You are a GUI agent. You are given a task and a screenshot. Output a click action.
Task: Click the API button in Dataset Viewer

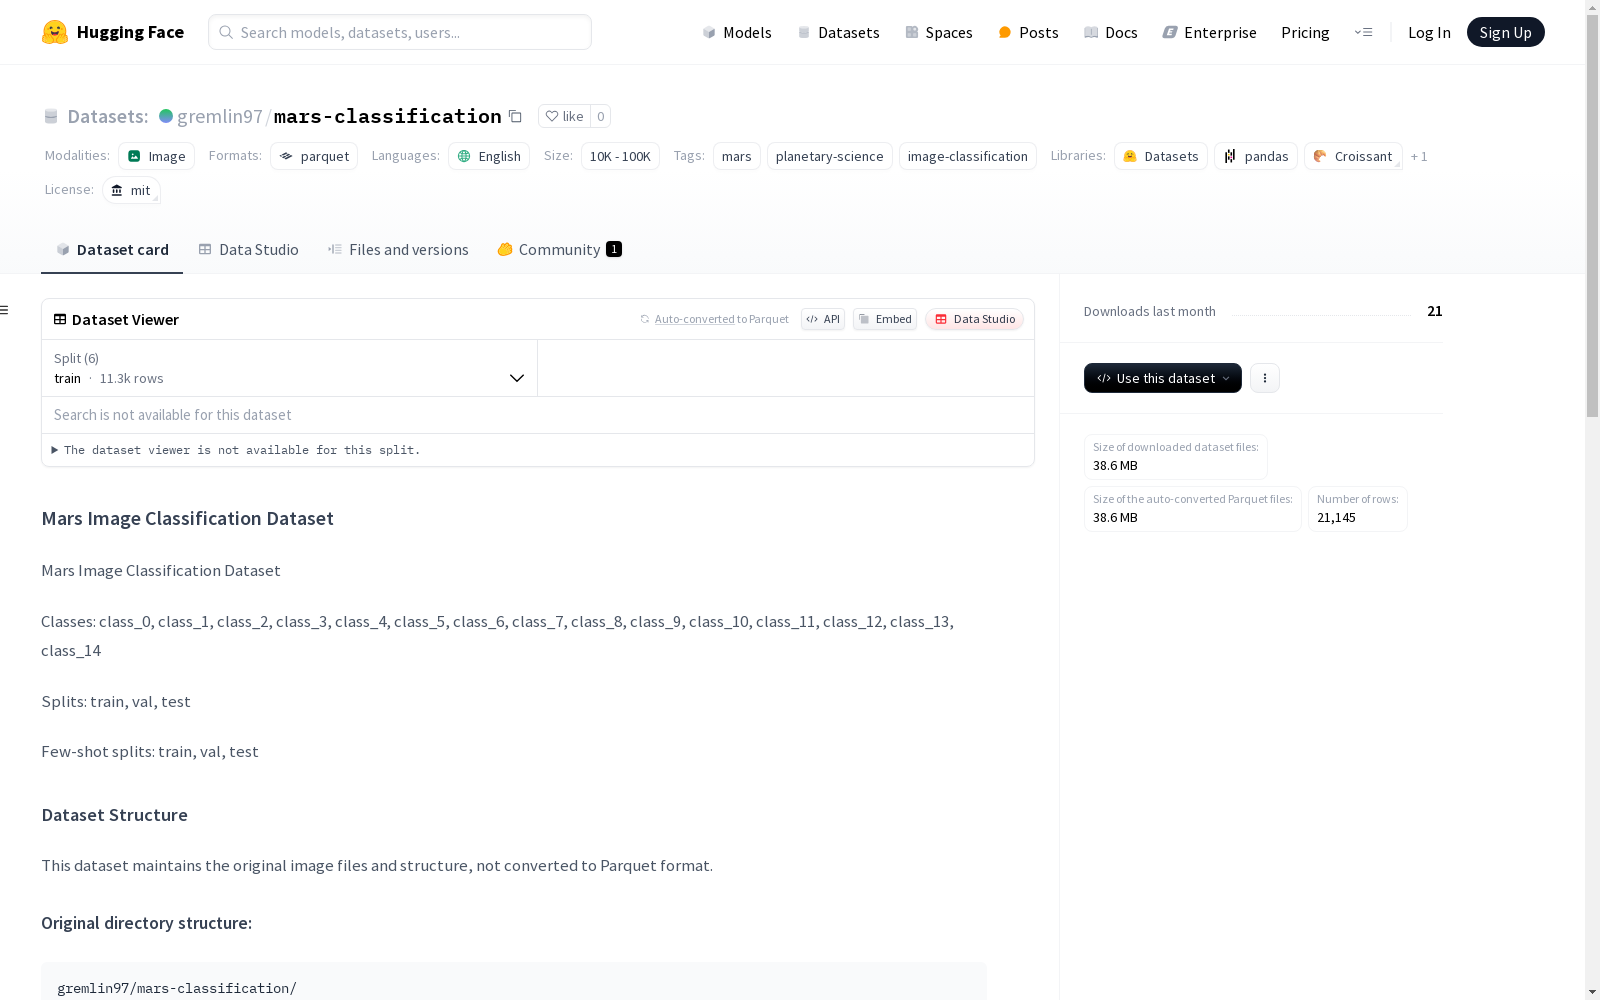point(823,319)
